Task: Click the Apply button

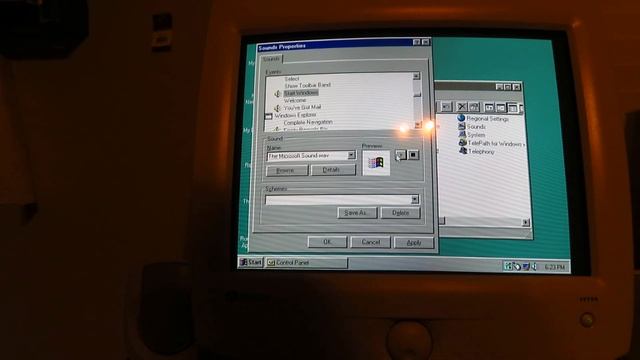Action: tap(413, 242)
